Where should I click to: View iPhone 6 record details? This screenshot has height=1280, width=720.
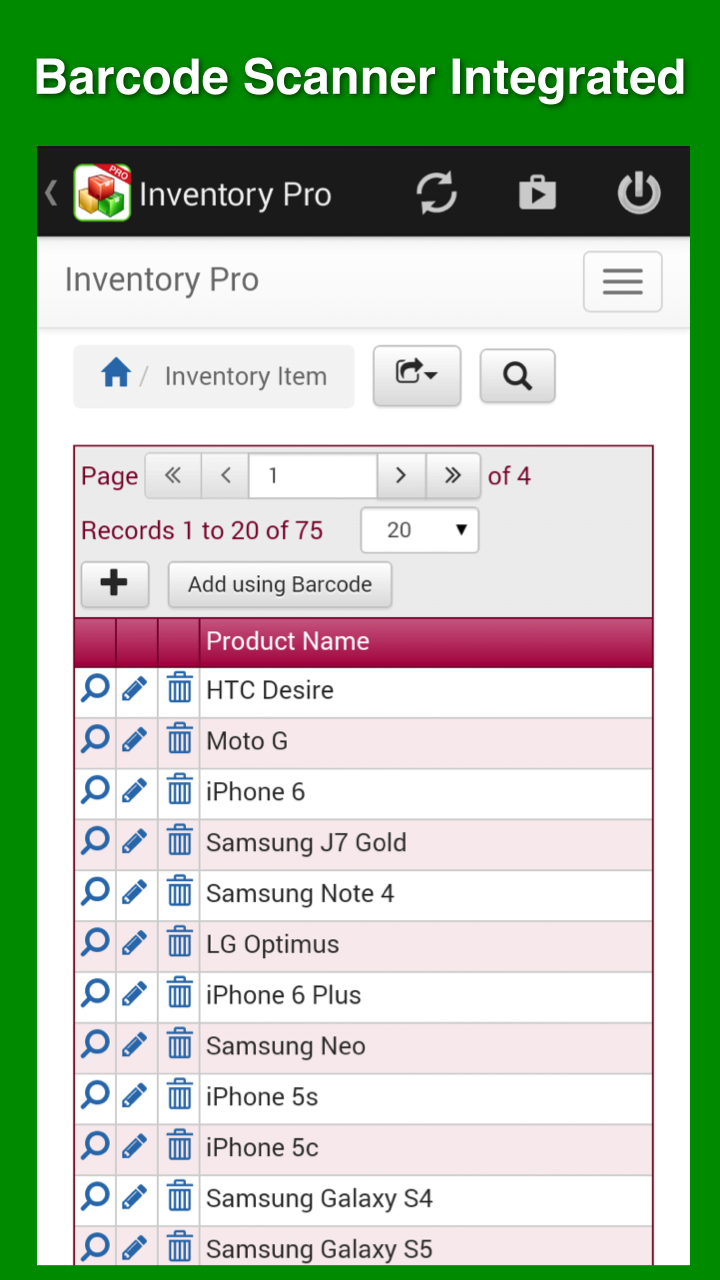pyautogui.click(x=95, y=791)
